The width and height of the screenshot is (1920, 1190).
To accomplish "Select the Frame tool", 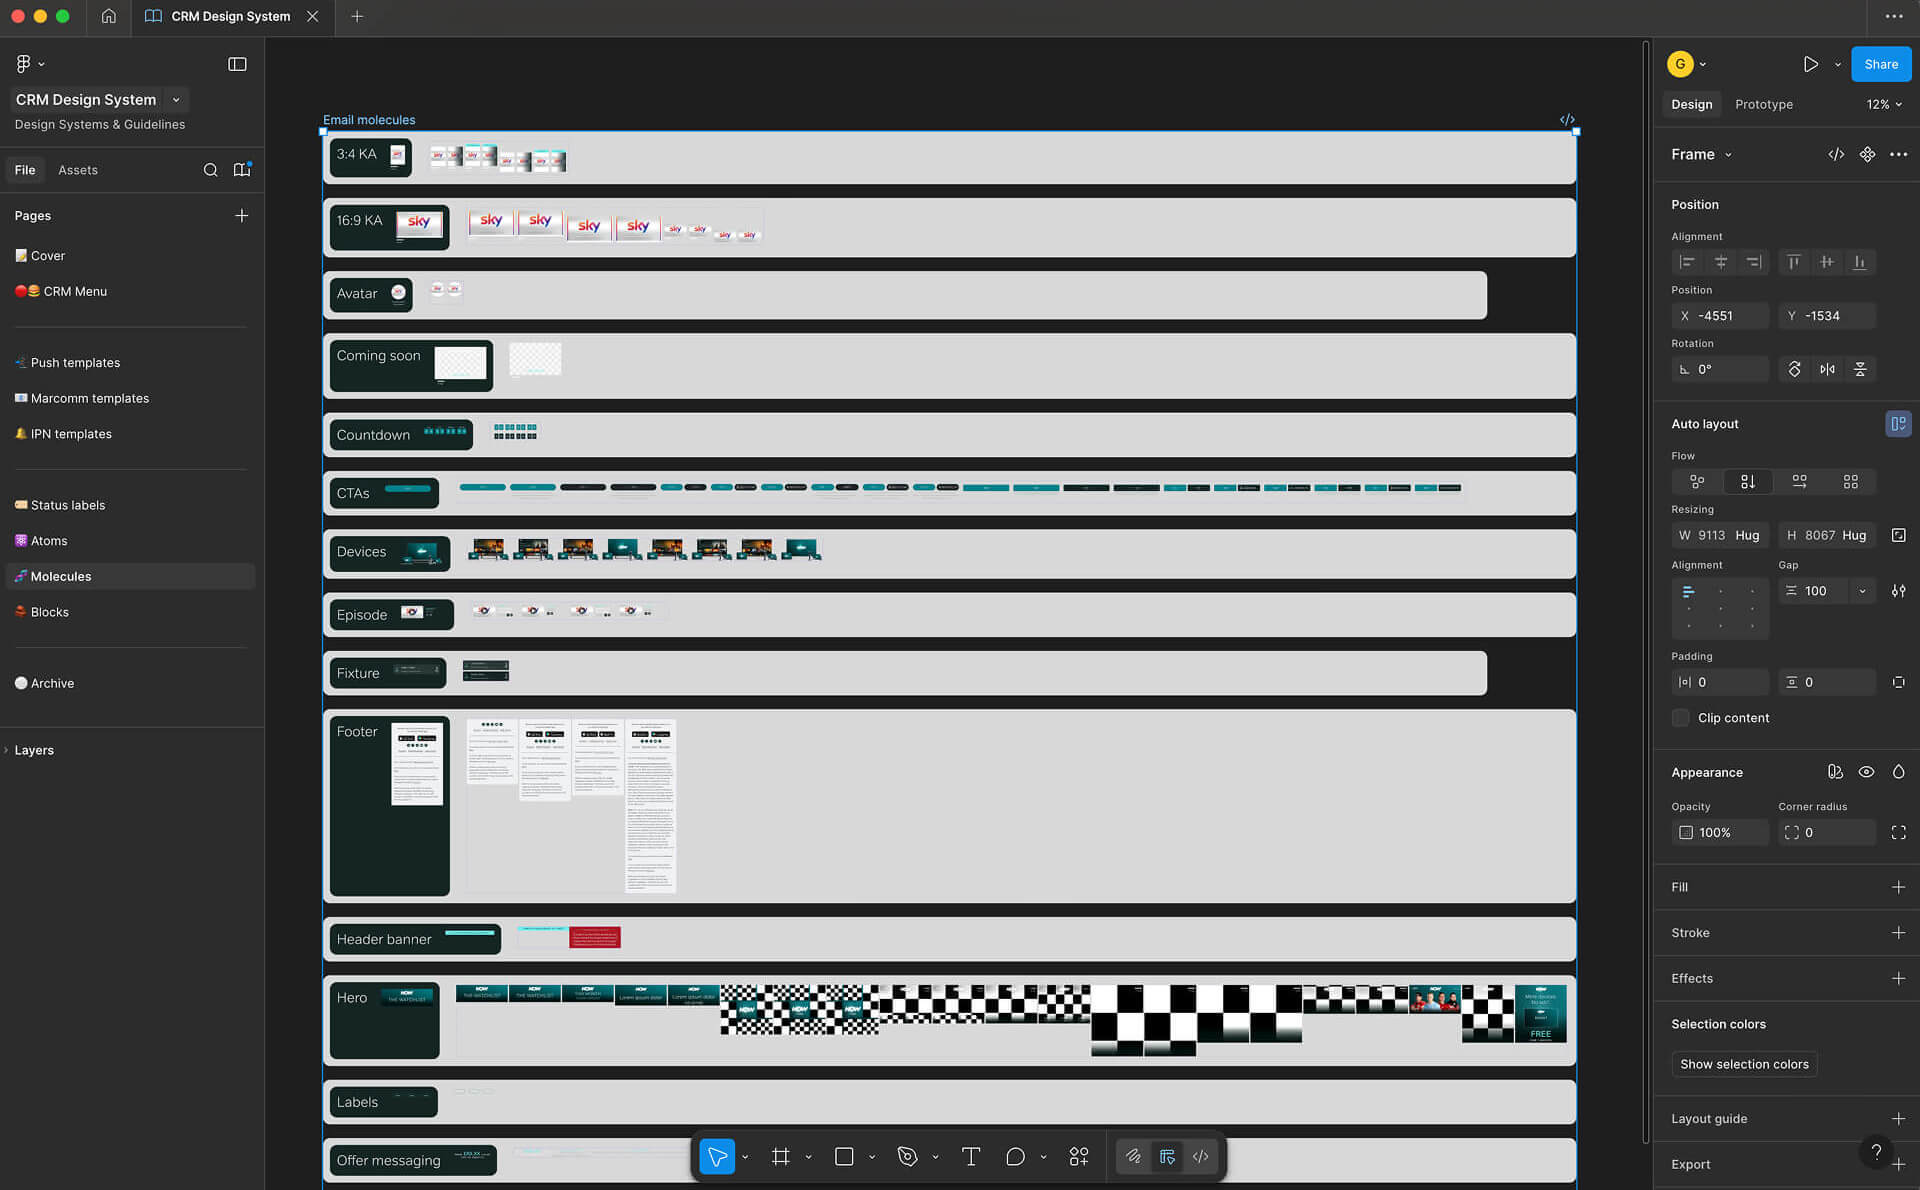I will point(781,1157).
